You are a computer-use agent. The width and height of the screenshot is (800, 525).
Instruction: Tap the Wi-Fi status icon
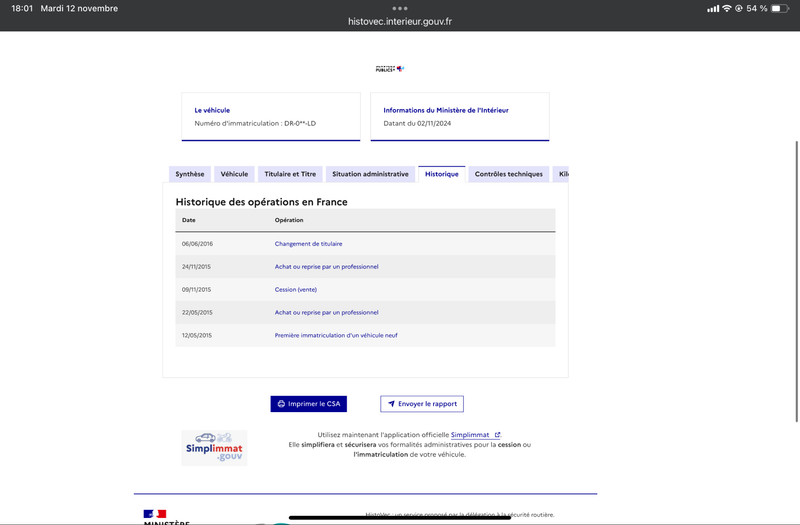click(727, 8)
